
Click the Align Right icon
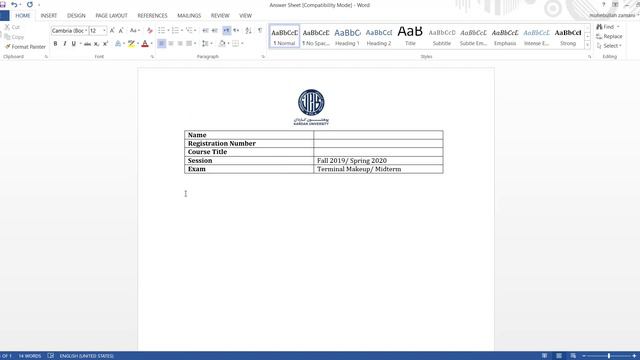[180, 44]
